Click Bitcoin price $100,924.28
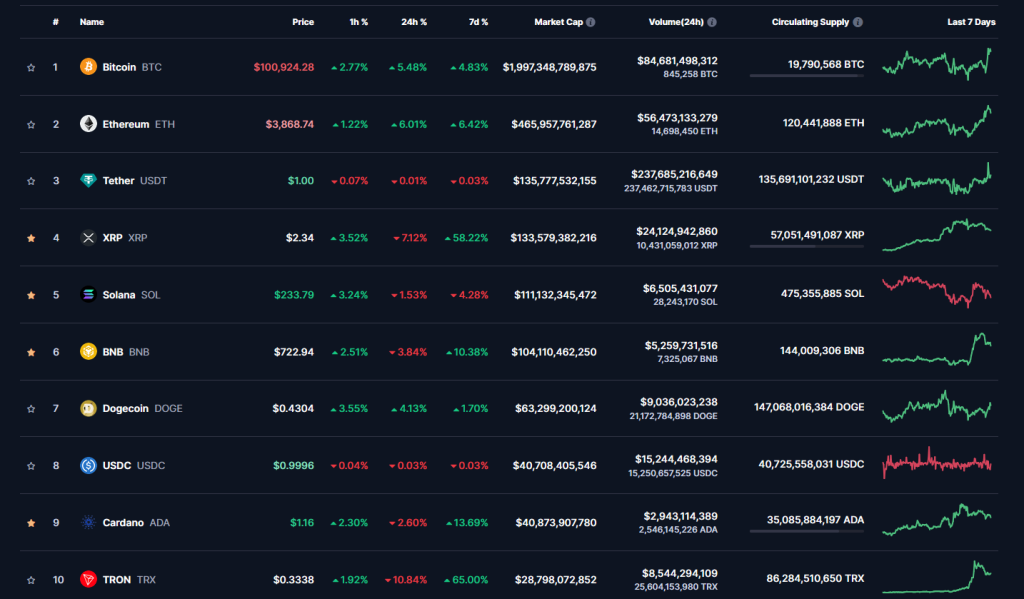The width and height of the screenshot is (1024, 599). point(283,67)
